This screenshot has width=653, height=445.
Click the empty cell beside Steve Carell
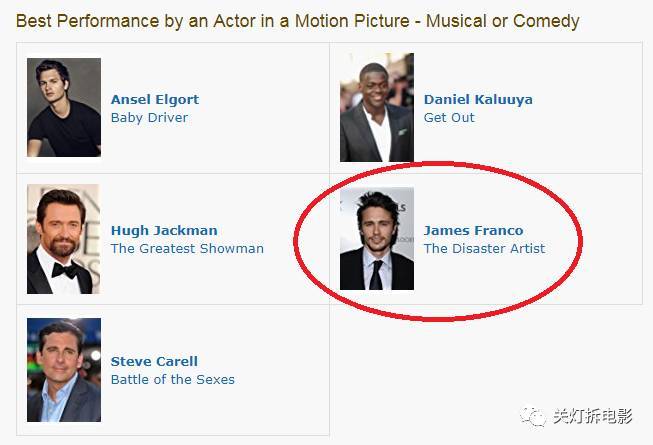pos(486,370)
